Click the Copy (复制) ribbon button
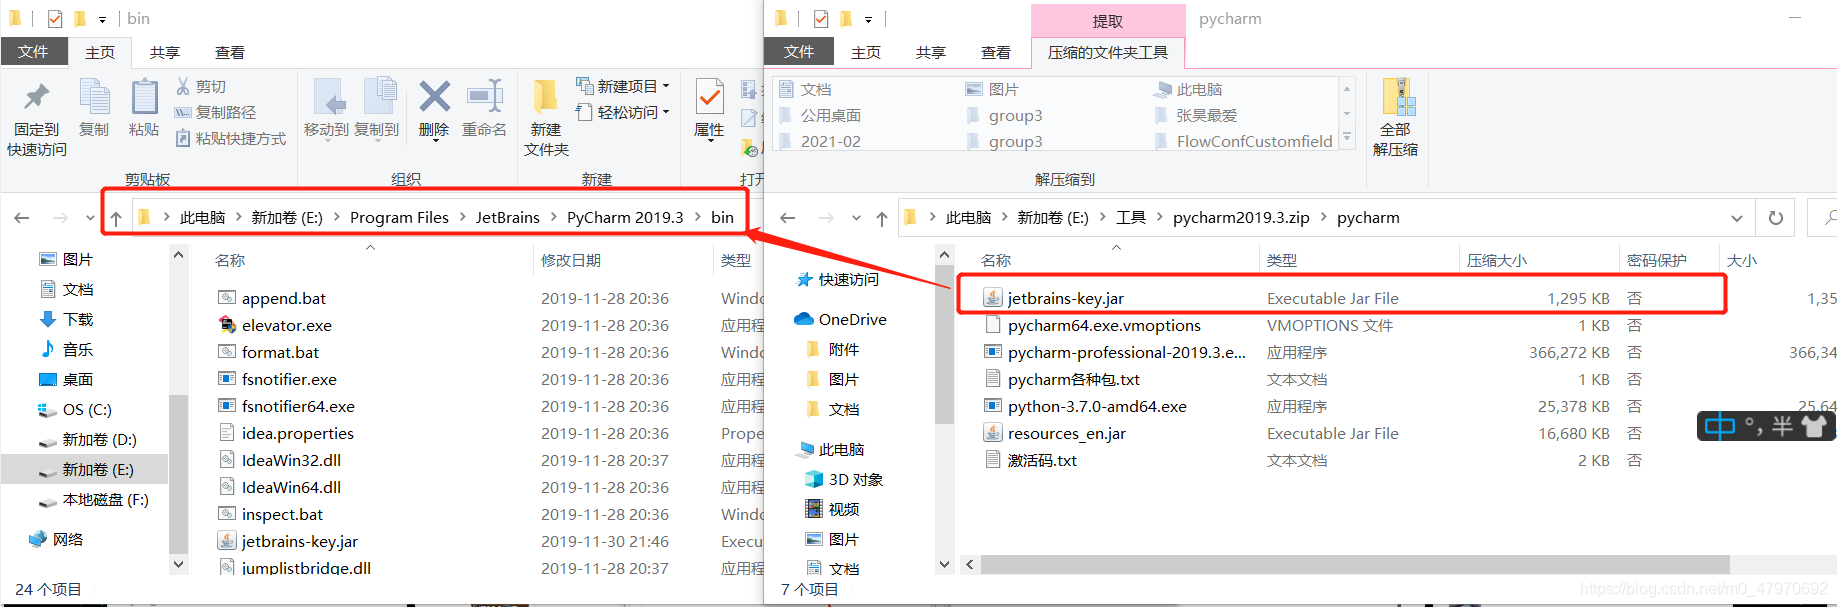 [94, 109]
